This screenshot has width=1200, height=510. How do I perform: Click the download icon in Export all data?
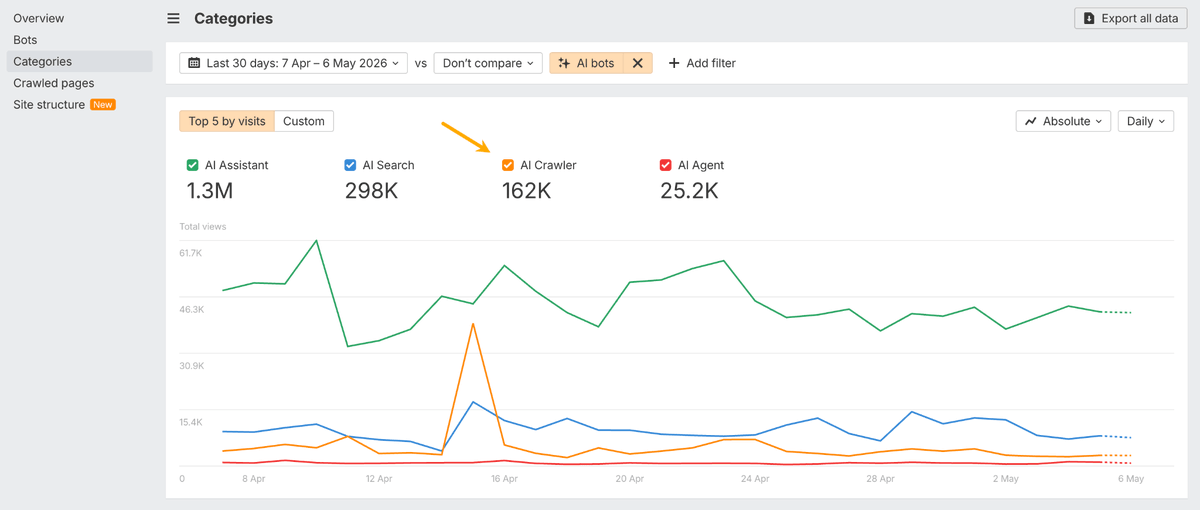[1089, 18]
